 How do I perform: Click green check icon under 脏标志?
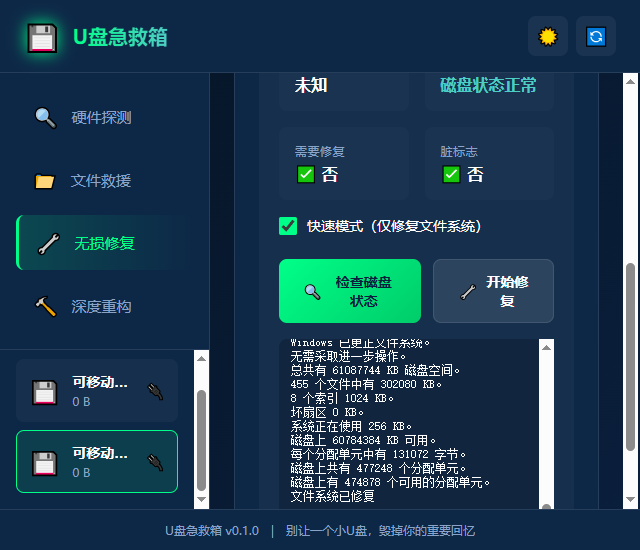point(451,174)
